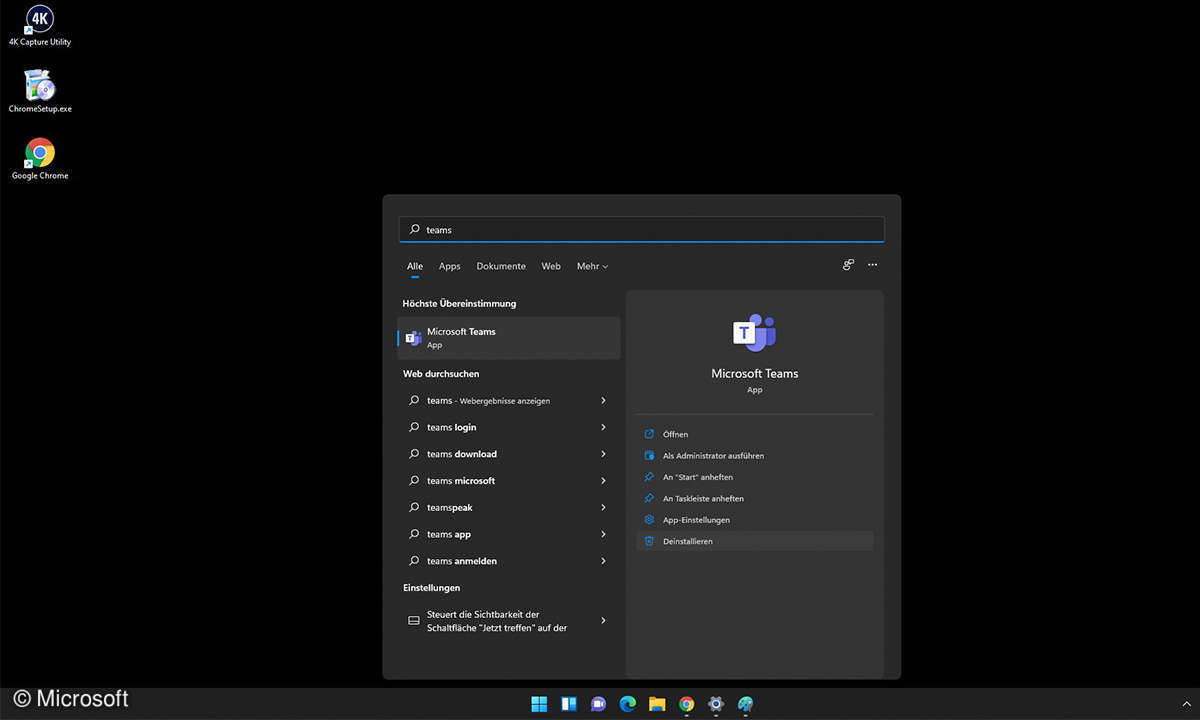The height and width of the screenshot is (720, 1200).
Task: Expand arrow next to 'teams login'
Action: coord(603,427)
